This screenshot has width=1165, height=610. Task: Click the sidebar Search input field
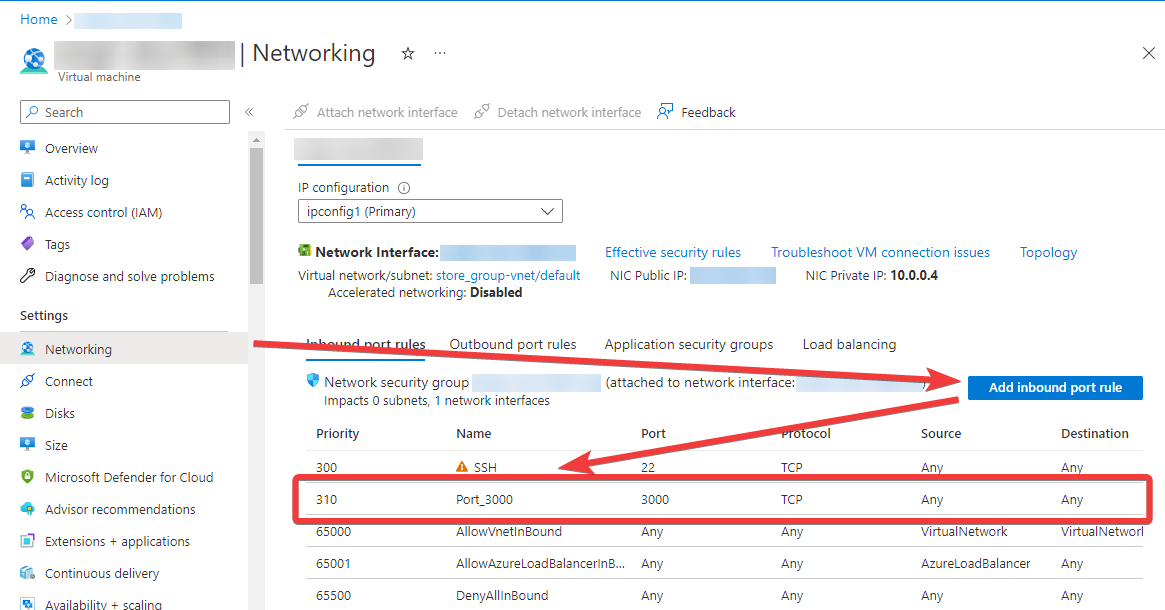(x=125, y=112)
